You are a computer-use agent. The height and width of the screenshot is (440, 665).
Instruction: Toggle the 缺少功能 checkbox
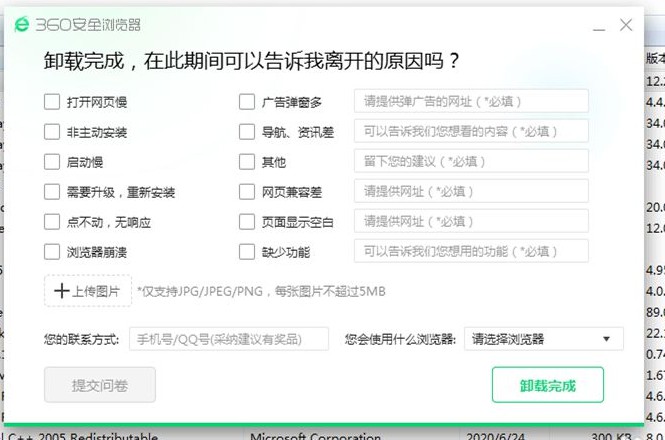pyautogui.click(x=247, y=251)
